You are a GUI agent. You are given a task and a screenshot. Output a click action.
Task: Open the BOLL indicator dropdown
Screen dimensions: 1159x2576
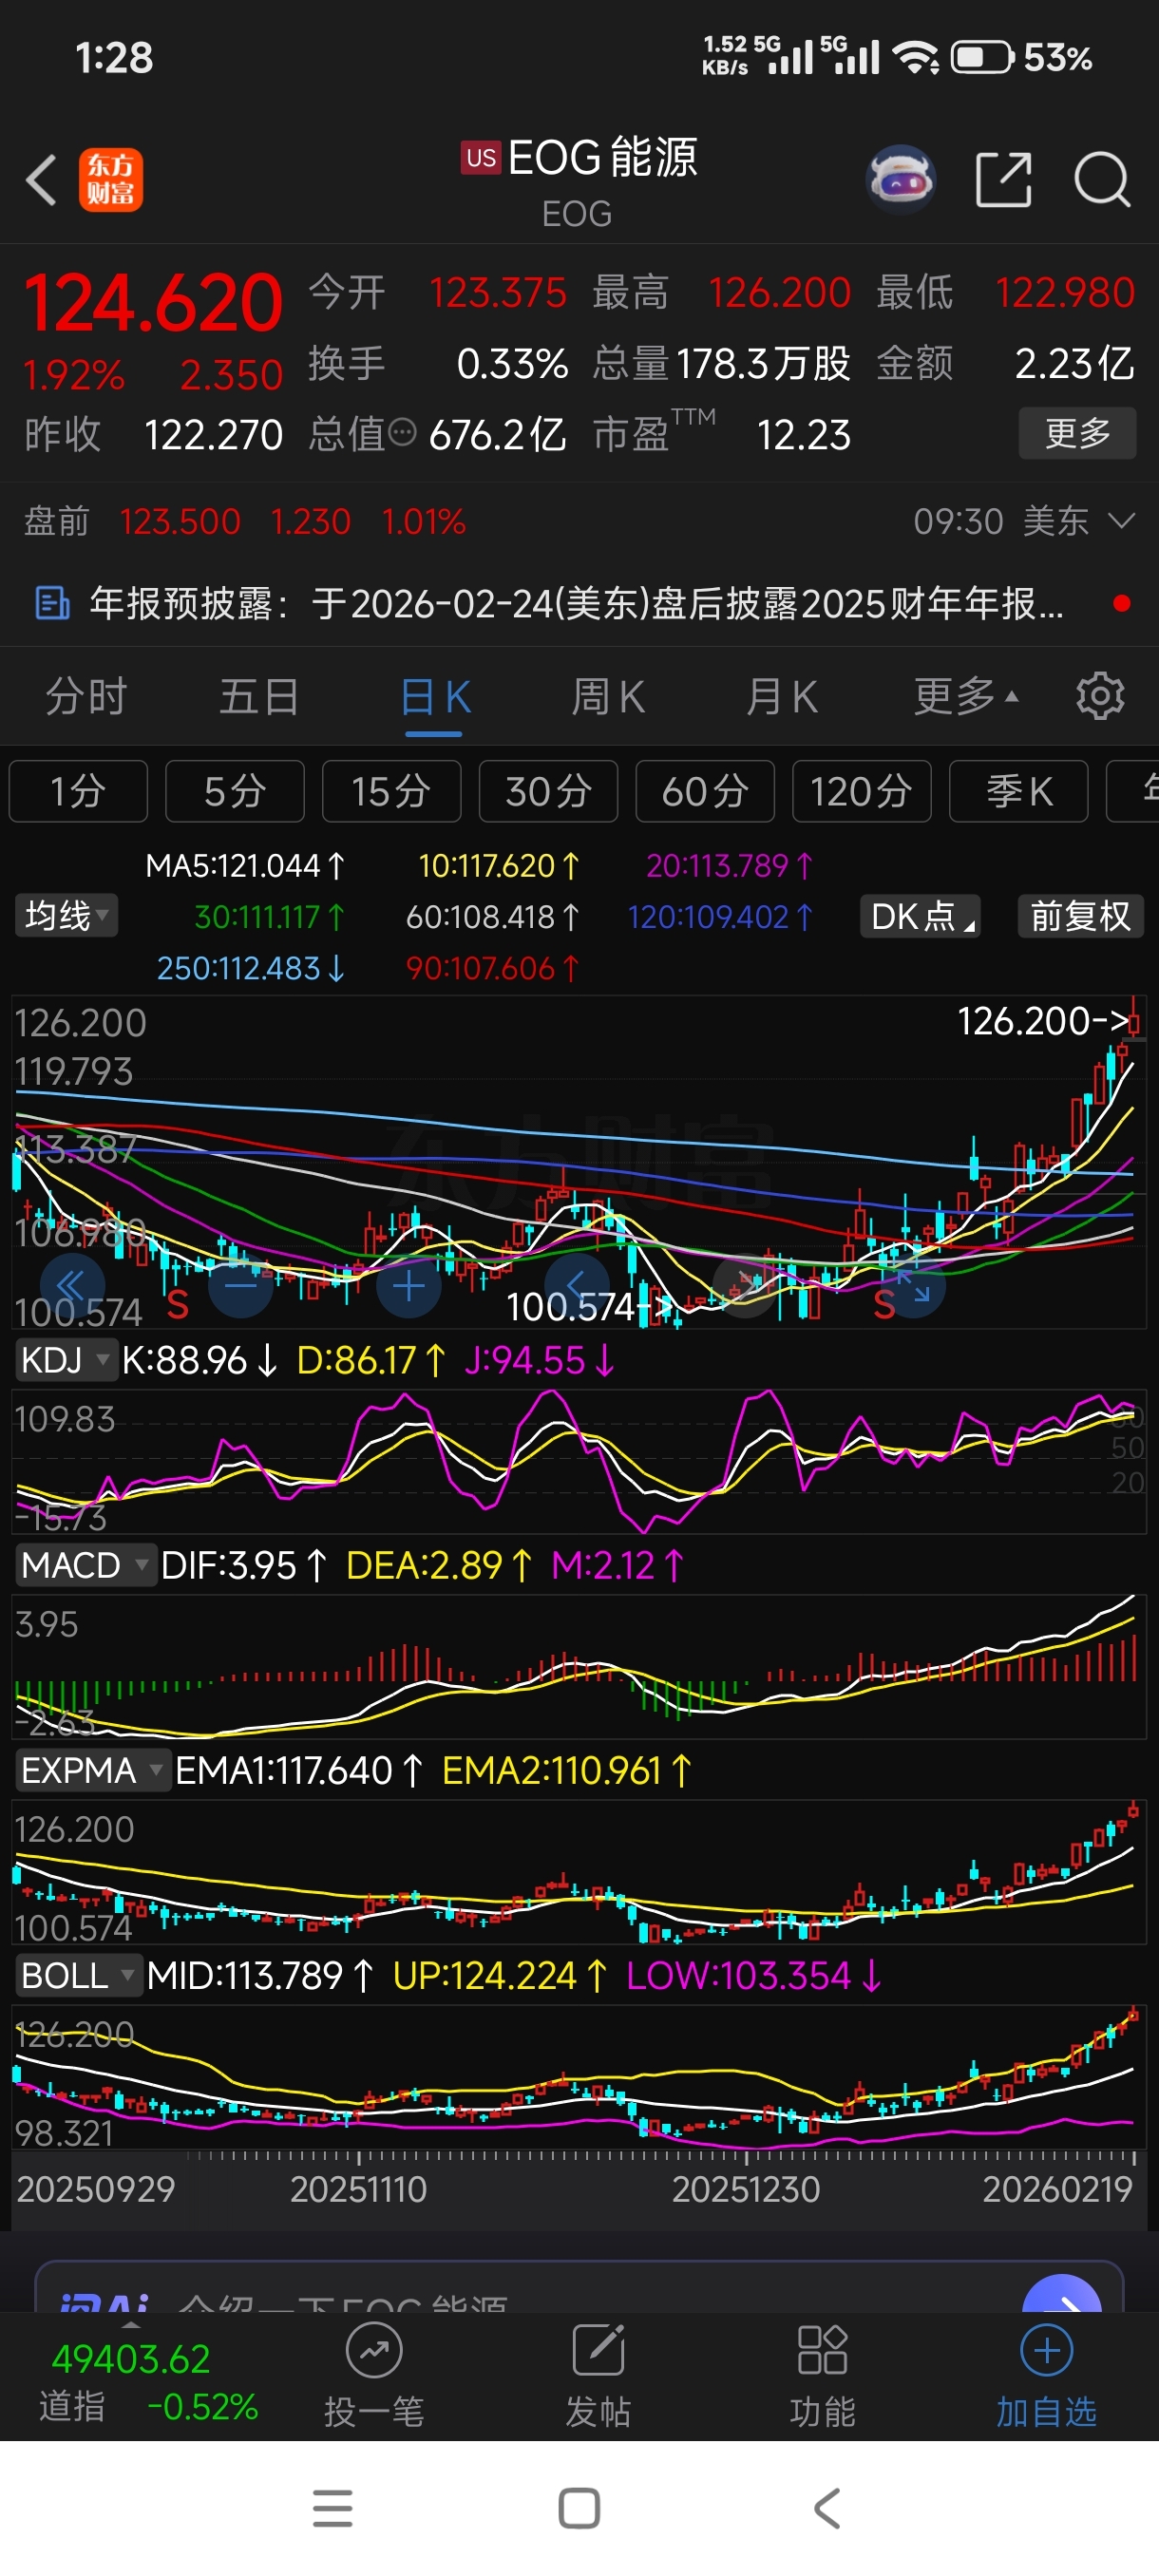point(78,1975)
